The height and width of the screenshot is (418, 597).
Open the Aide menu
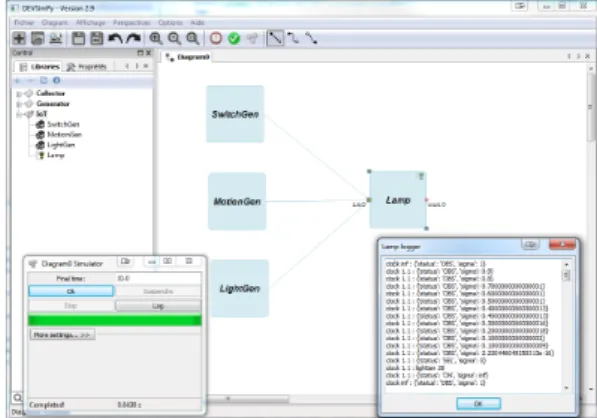pyautogui.click(x=197, y=22)
